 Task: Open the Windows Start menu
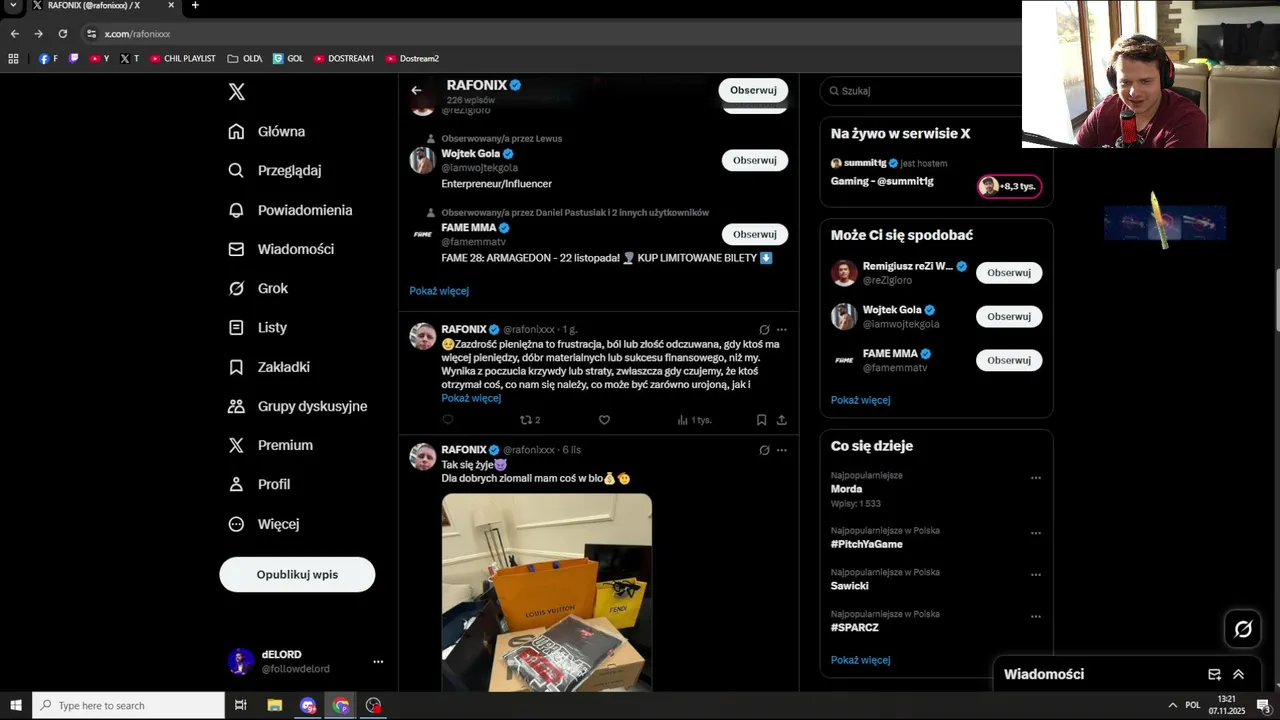[x=16, y=706]
